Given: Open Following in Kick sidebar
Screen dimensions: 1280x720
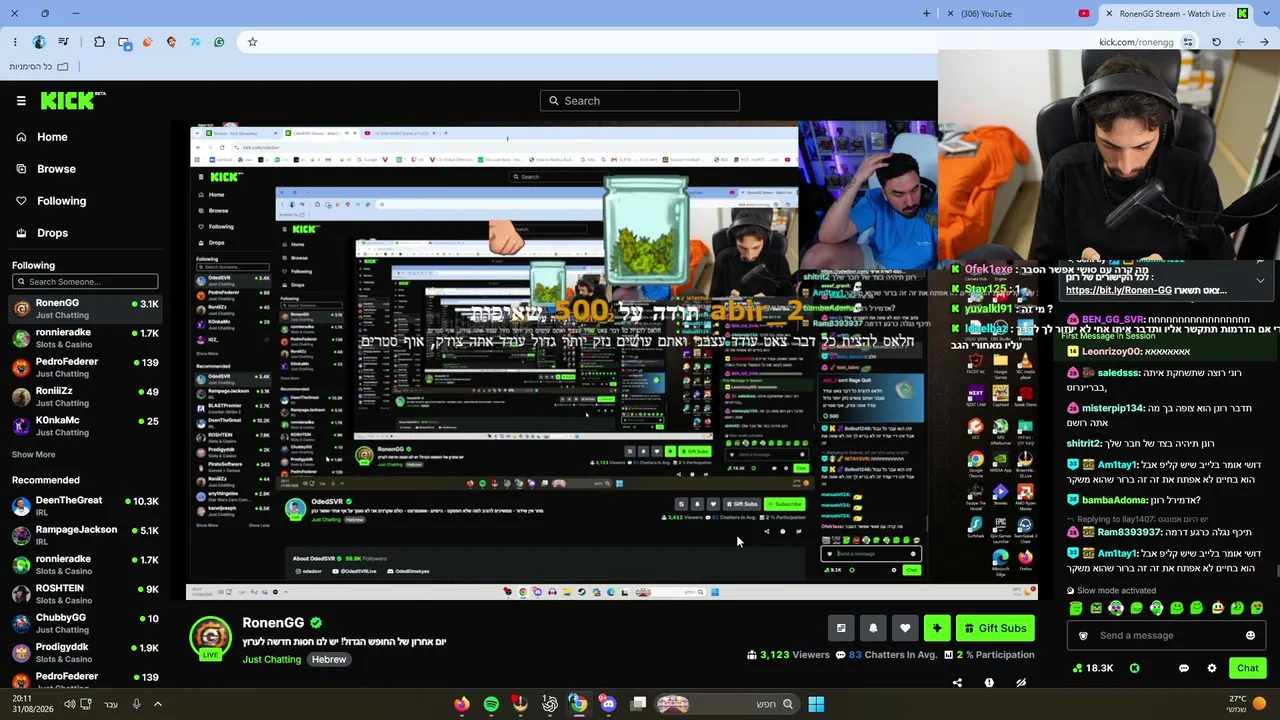Looking at the screenshot, I should (61, 201).
